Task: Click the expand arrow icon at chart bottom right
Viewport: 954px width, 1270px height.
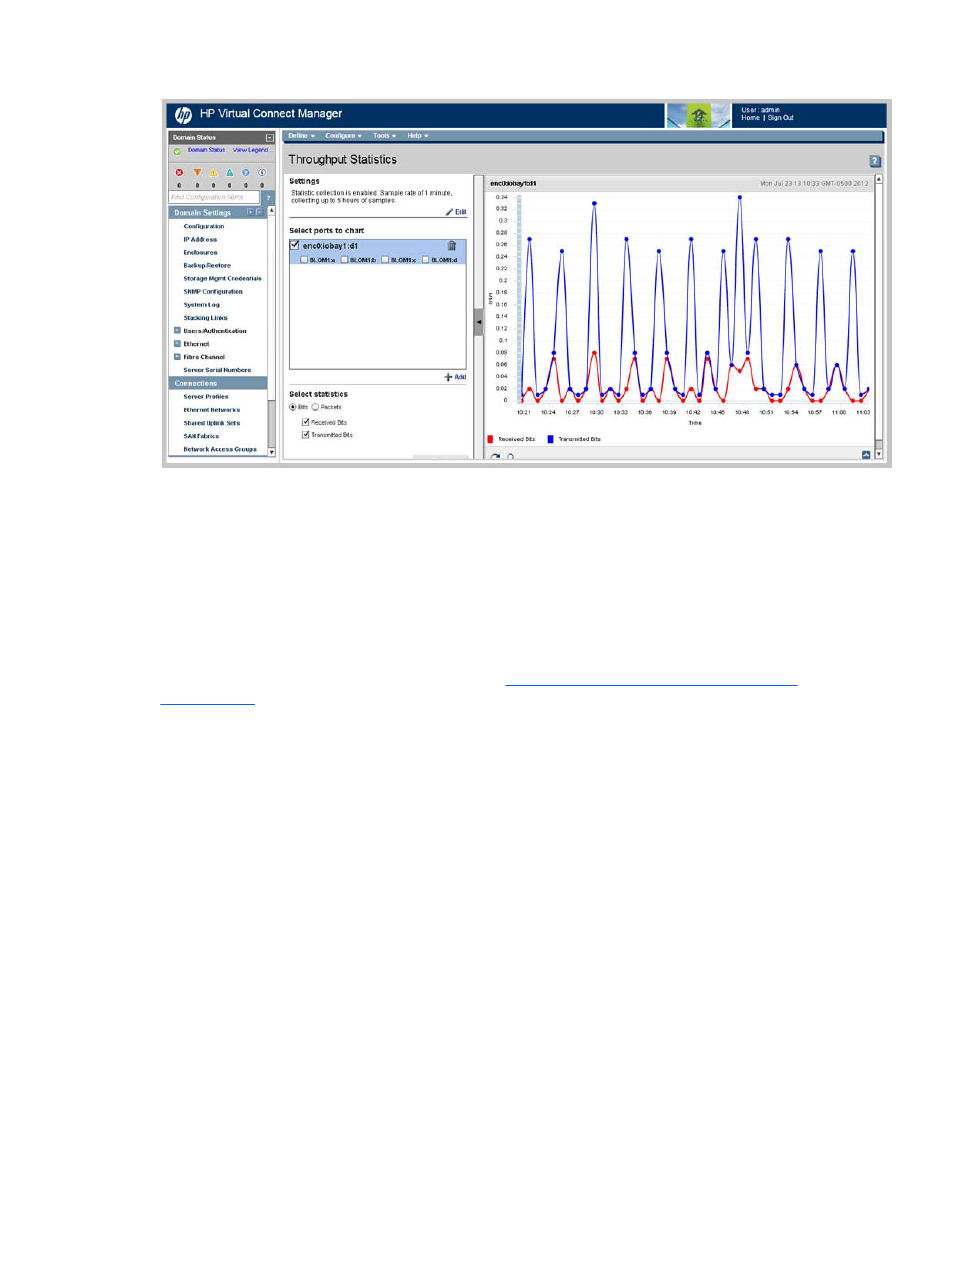Action: (x=866, y=455)
